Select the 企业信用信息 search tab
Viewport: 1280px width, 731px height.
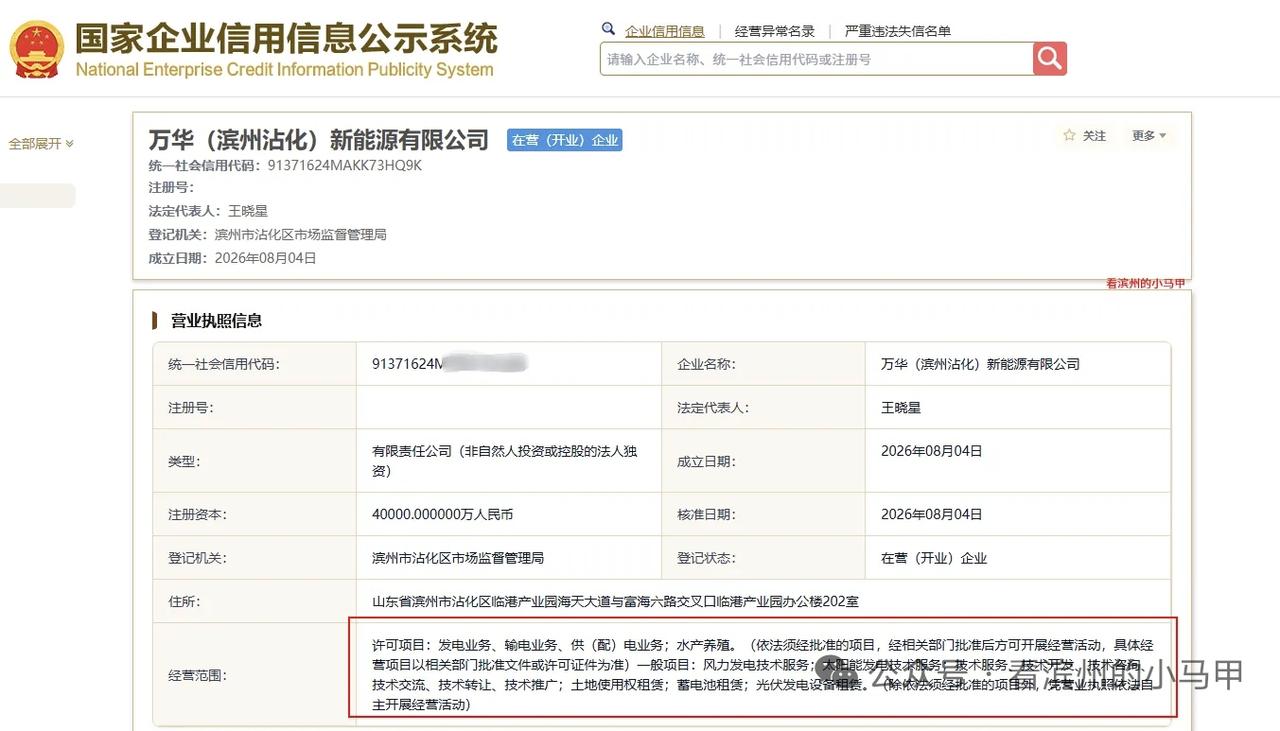(x=665, y=31)
